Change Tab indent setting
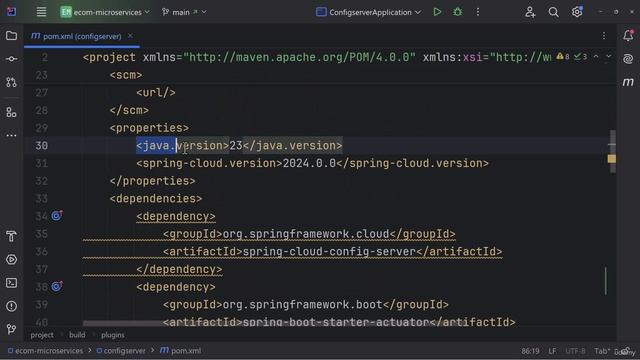Screen dimensions: 640x360 coord(602,351)
